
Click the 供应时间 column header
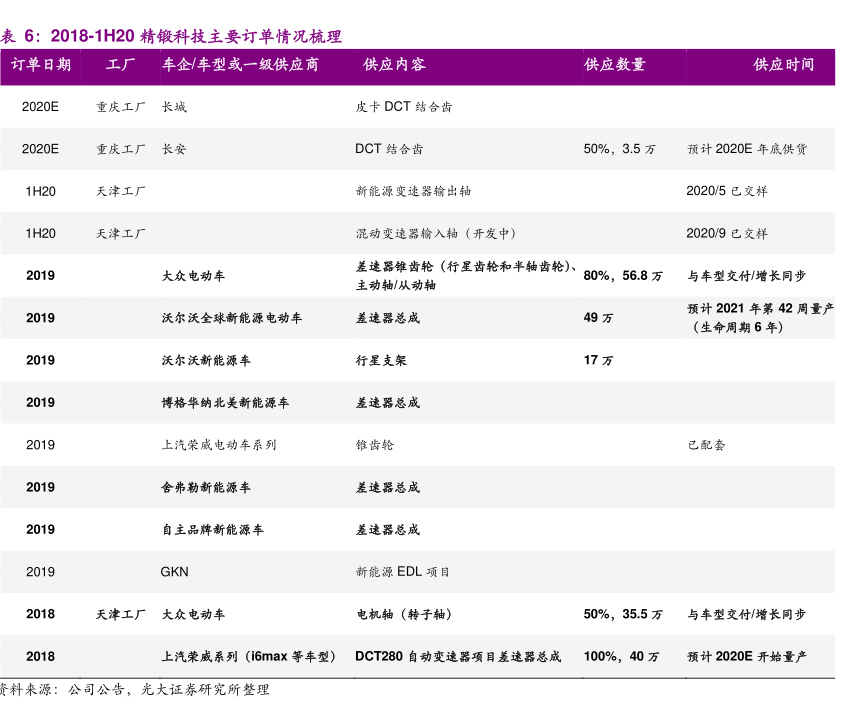click(783, 65)
